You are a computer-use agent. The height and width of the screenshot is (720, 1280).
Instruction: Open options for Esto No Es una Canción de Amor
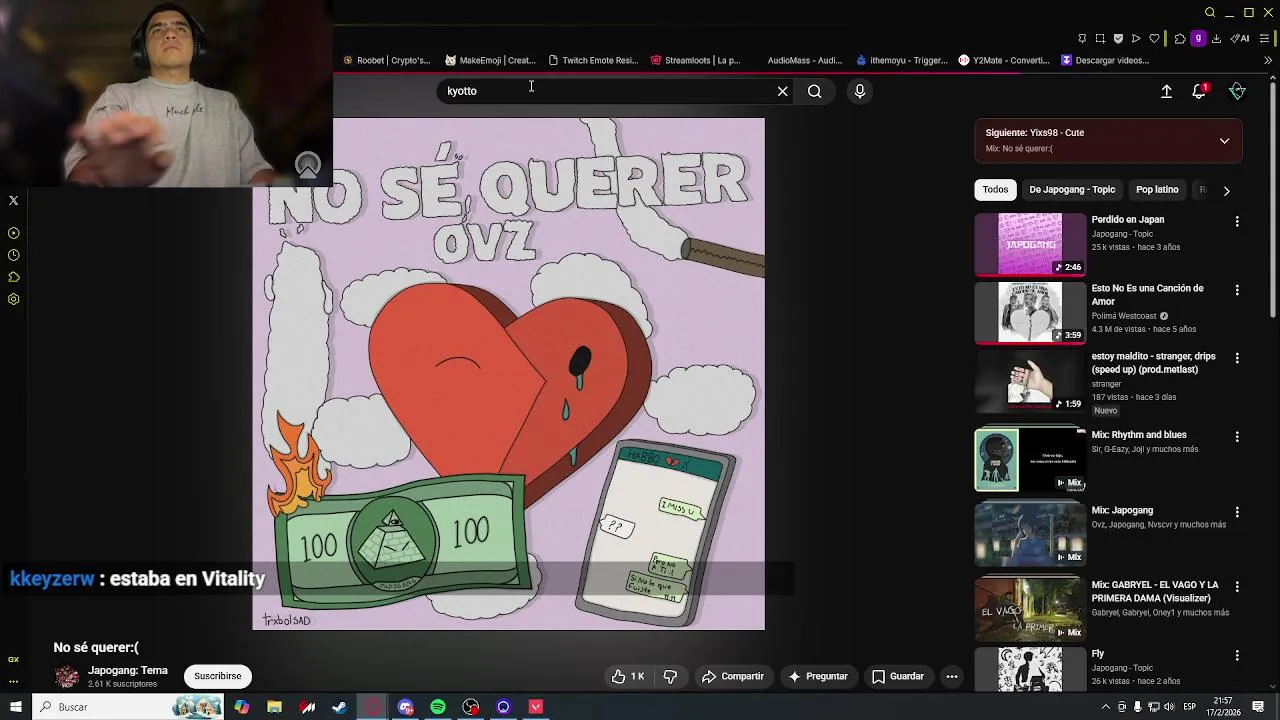(x=1237, y=290)
